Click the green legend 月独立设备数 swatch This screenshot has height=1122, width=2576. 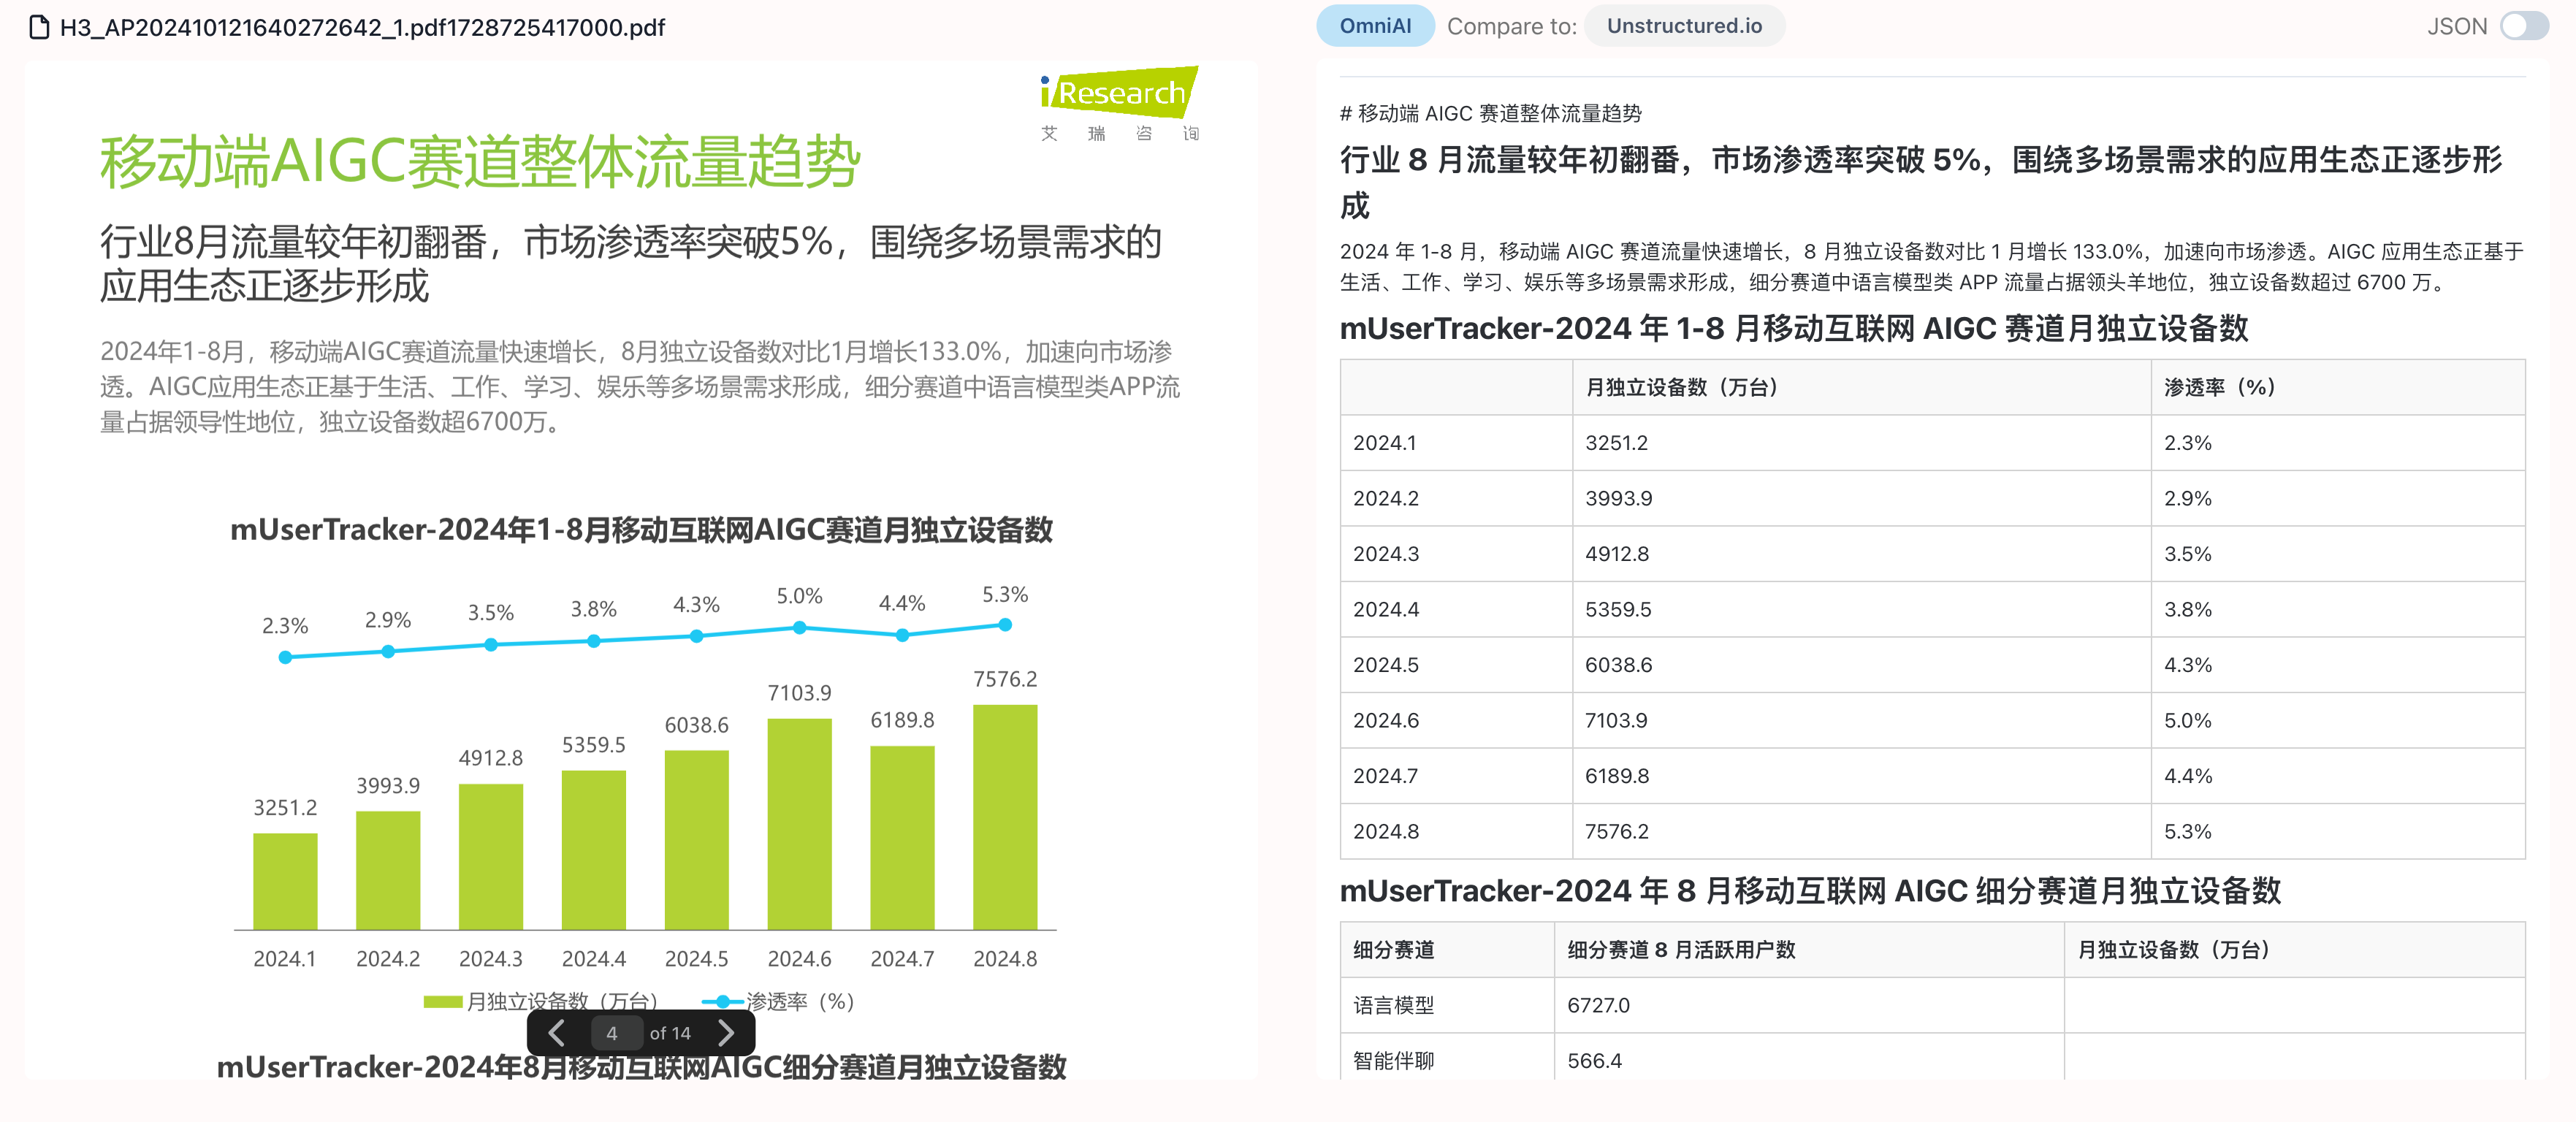coord(443,1001)
